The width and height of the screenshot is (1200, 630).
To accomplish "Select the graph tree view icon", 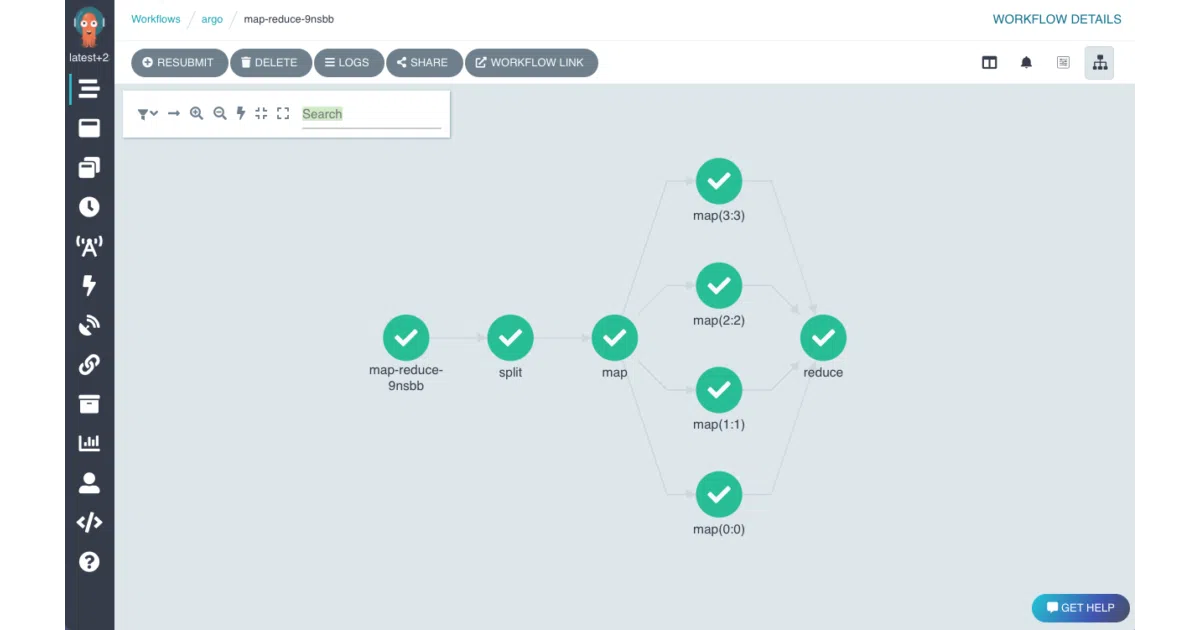I will tap(1100, 62).
